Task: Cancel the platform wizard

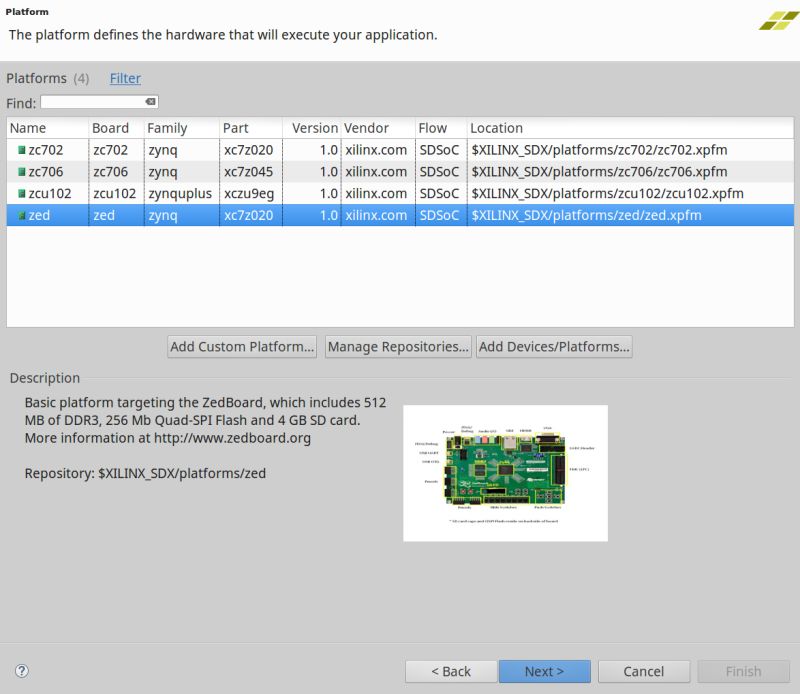Action: click(644, 672)
